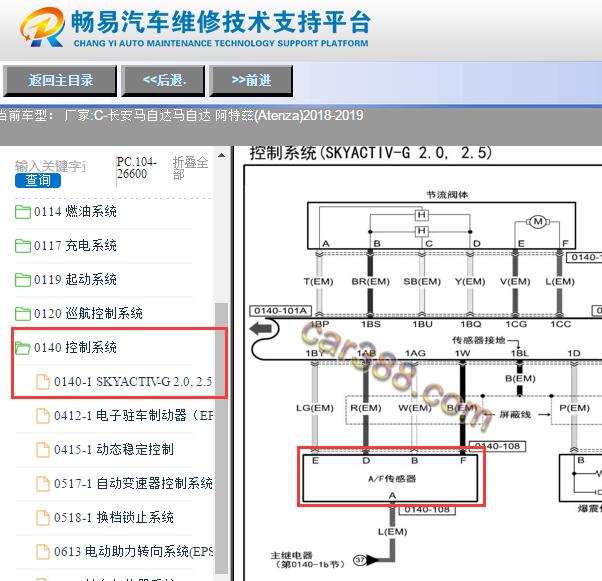Viewport: 602px width, 581px height.
Task: Select the 0140 控制系统 tree entry
Action: (75, 348)
